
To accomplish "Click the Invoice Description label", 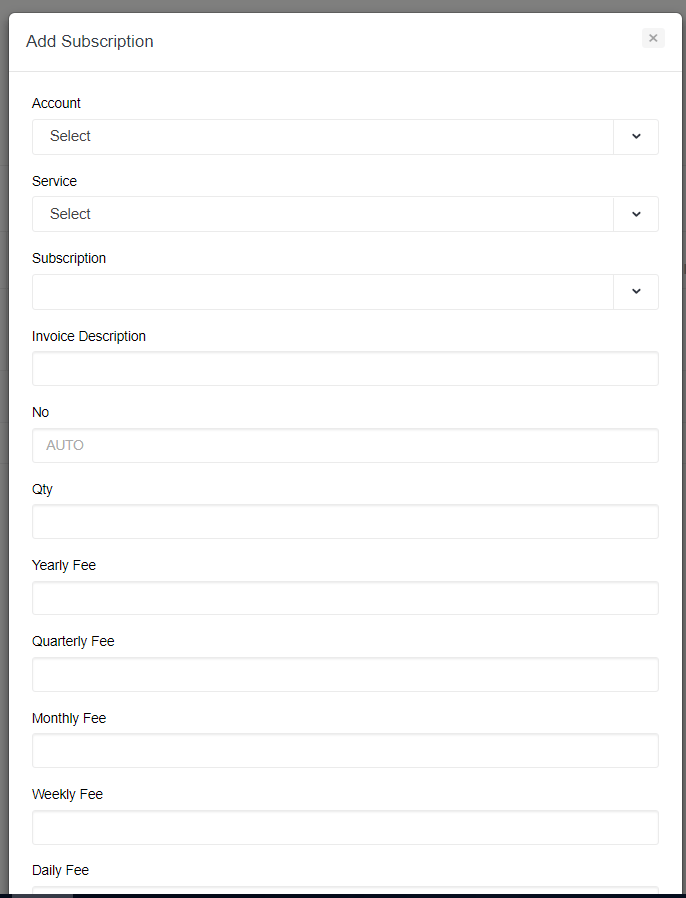I will click(89, 336).
